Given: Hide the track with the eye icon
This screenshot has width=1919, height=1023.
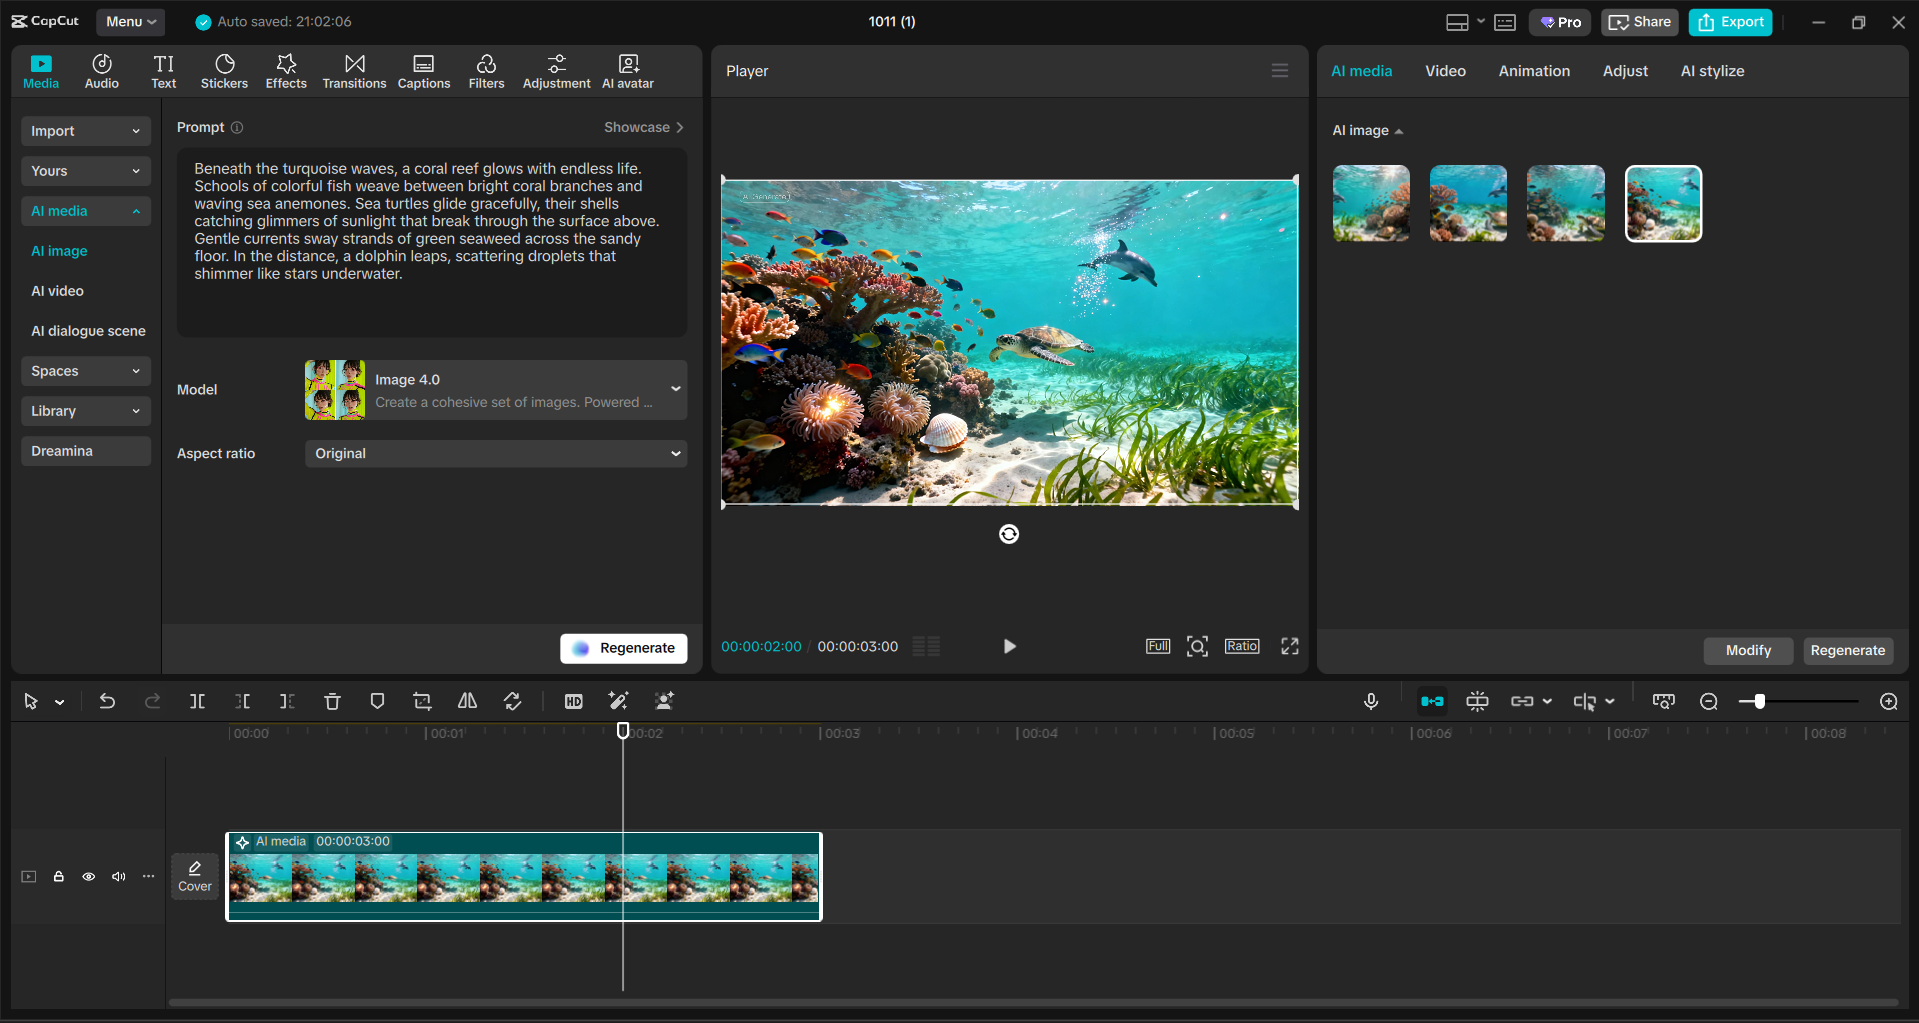Looking at the screenshot, I should pyautogui.click(x=88, y=876).
